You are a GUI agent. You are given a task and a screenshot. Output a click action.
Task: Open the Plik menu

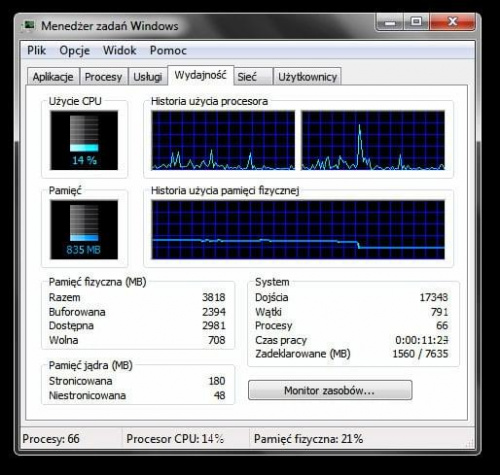(x=36, y=50)
